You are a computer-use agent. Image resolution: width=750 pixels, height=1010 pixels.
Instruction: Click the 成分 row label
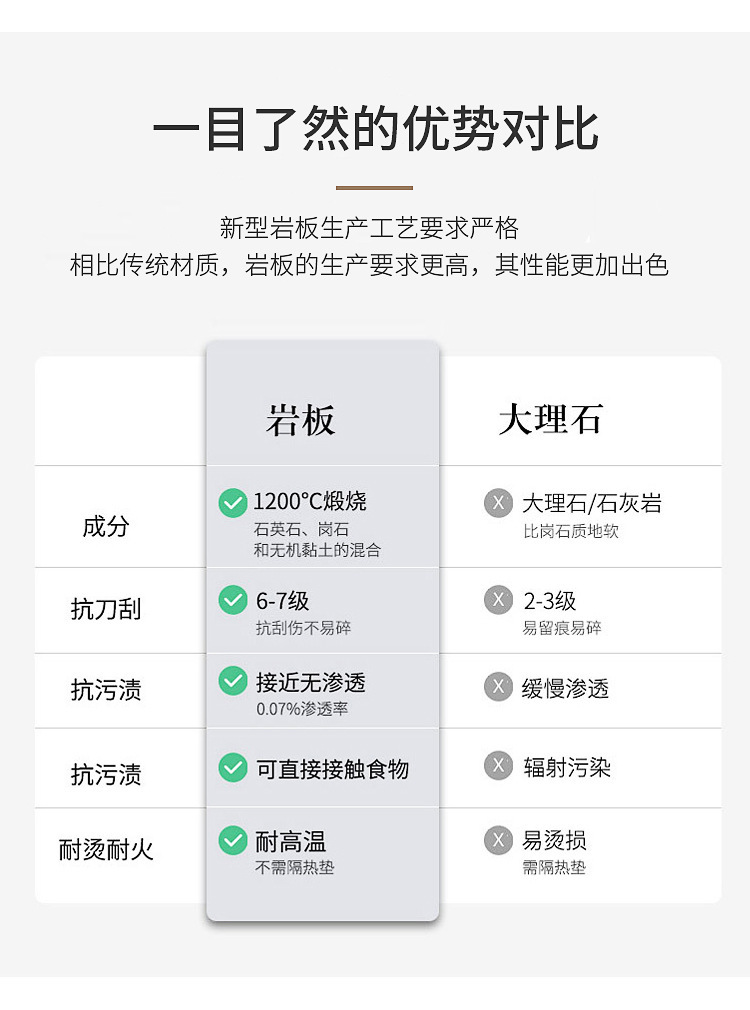106,526
